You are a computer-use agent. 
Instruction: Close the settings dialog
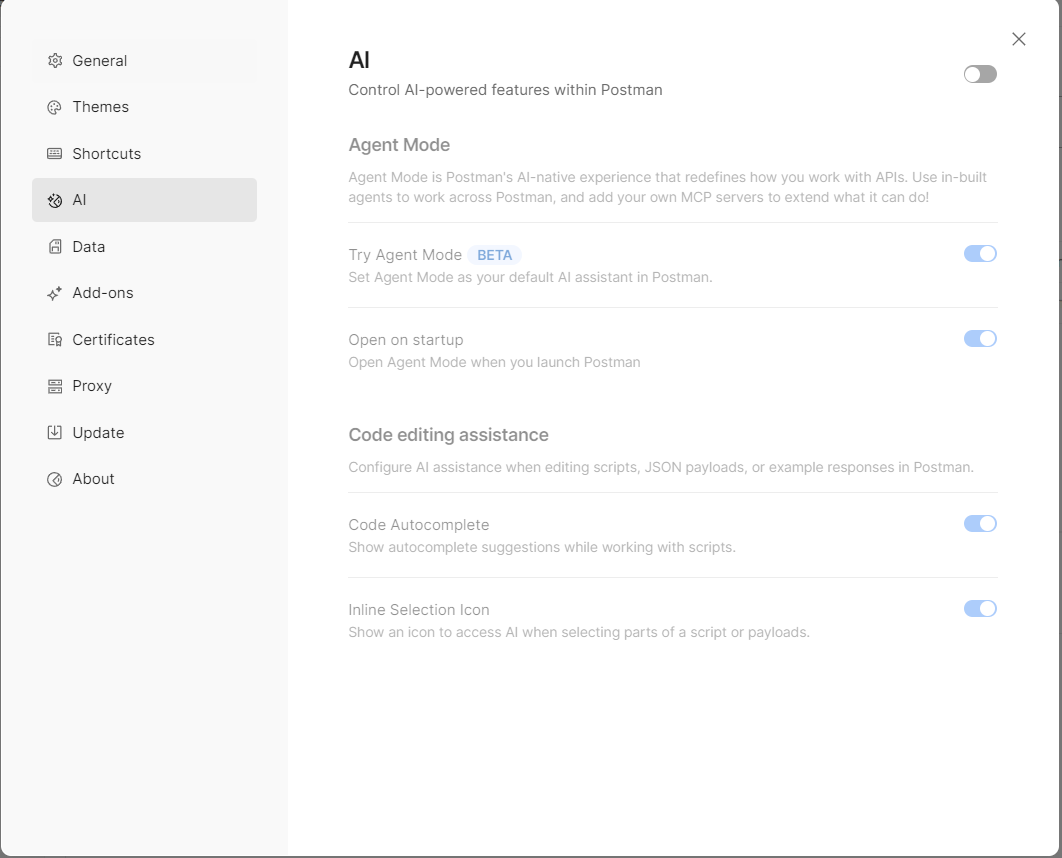(1018, 39)
